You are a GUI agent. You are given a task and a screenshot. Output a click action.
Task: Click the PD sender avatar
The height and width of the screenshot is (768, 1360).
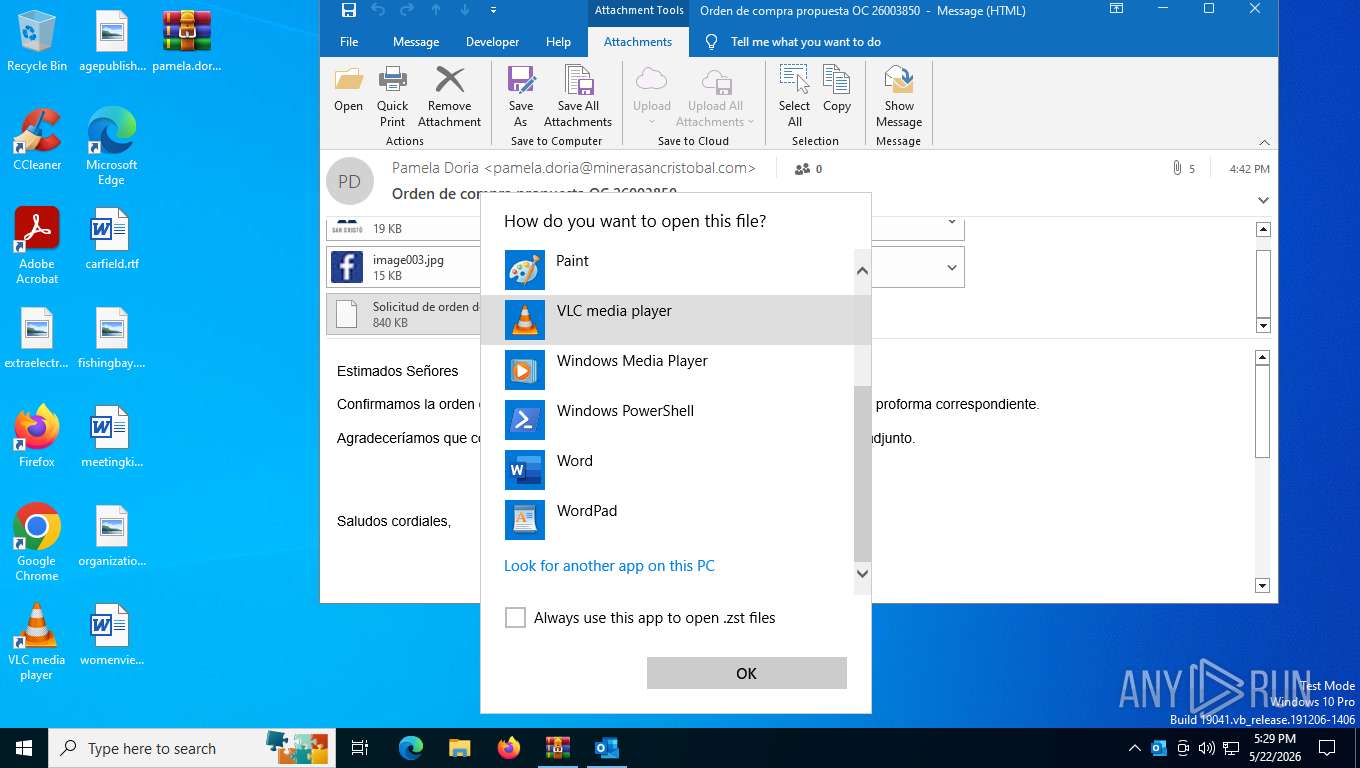tap(349, 181)
